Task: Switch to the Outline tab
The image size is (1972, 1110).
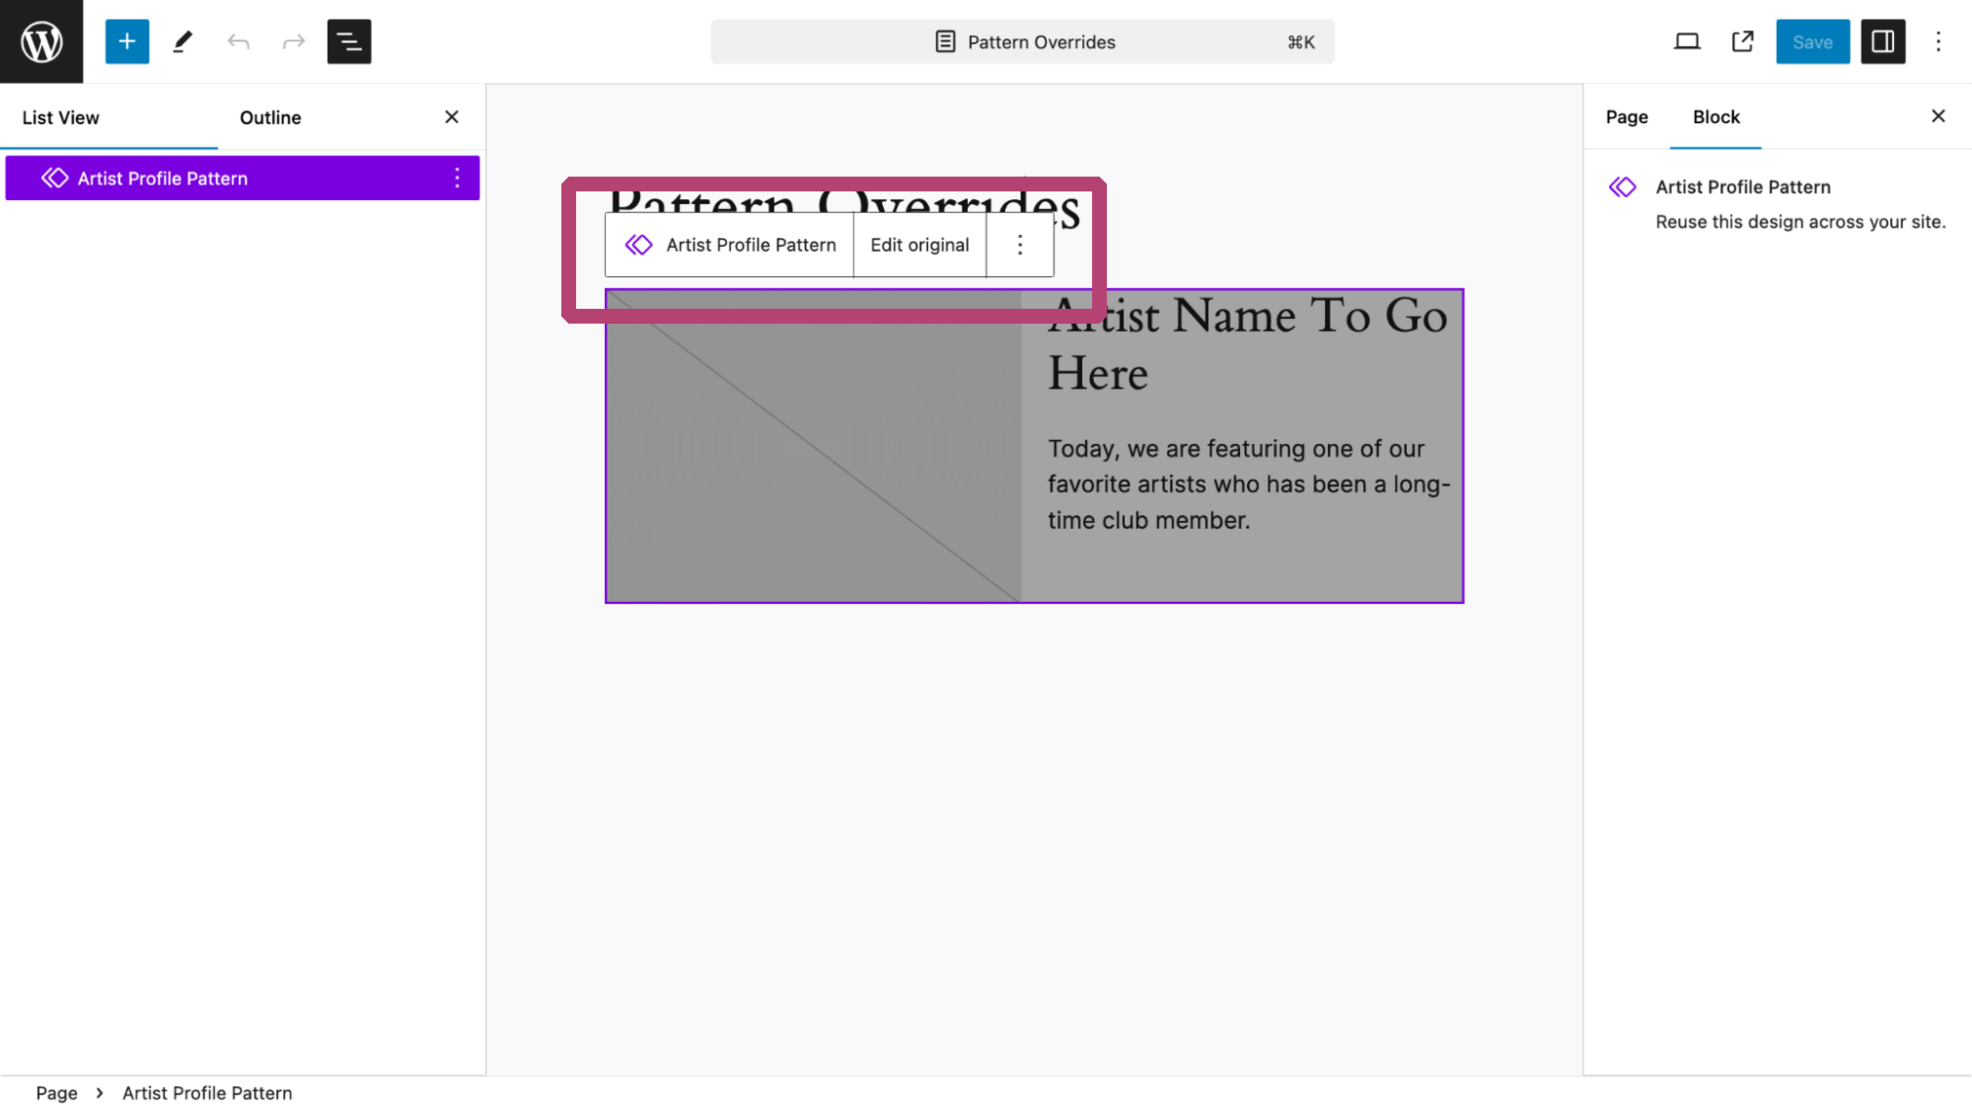Action: 269,117
